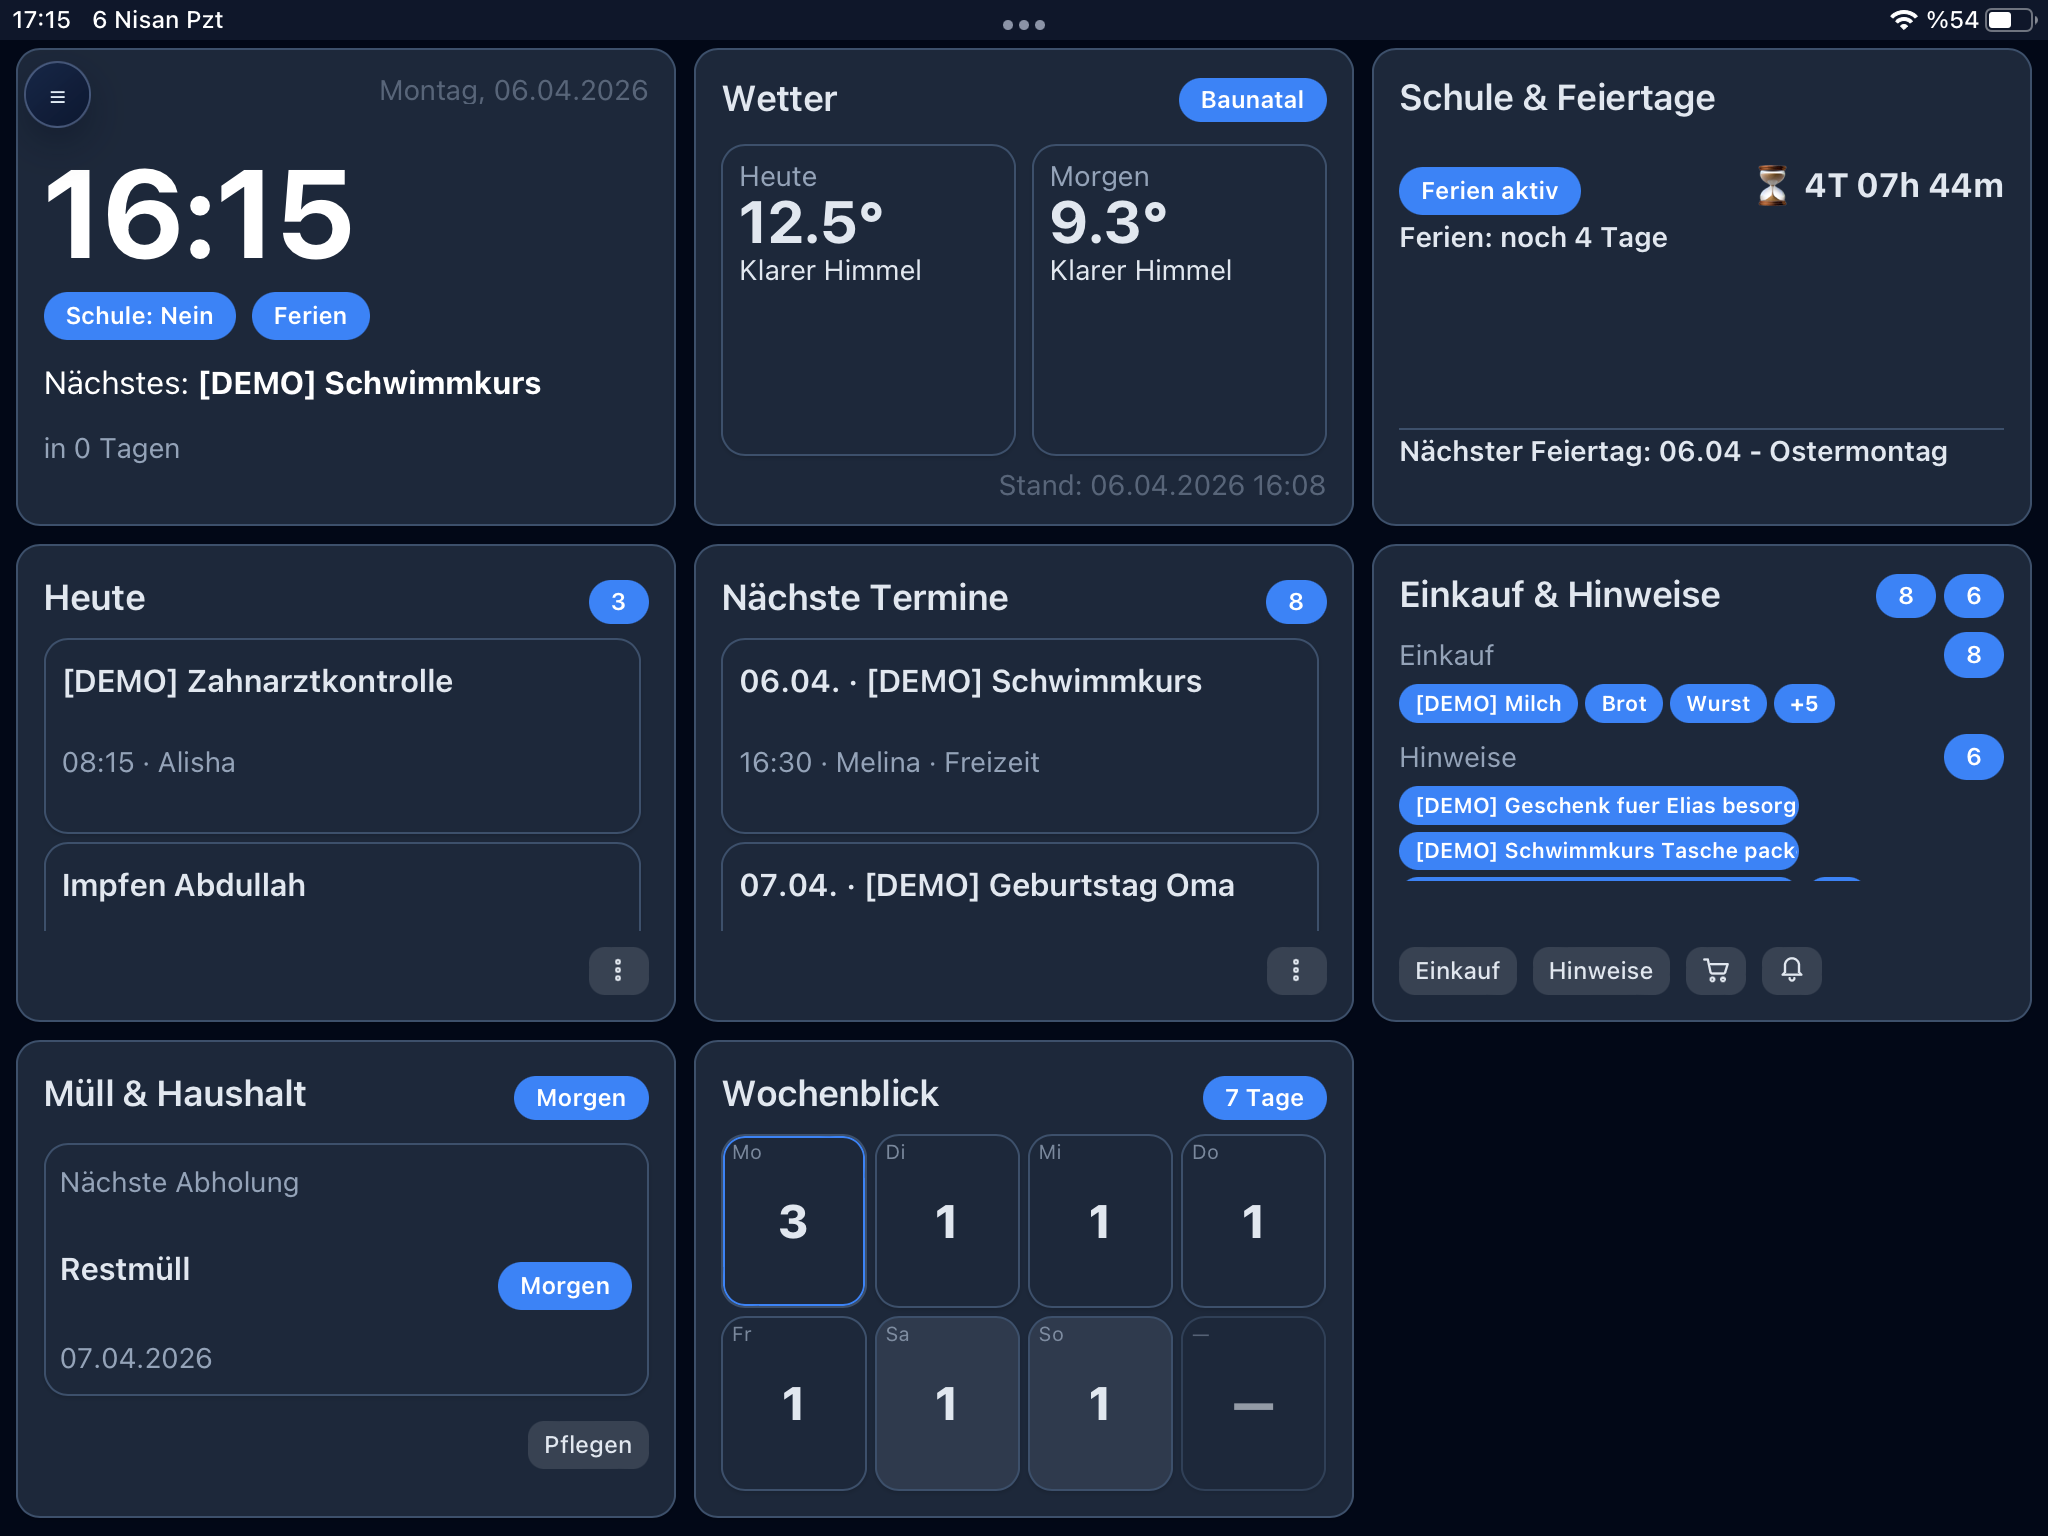The image size is (2048, 1536).
Task: Expand the Einkauf count badge 8
Action: pos(1973,655)
